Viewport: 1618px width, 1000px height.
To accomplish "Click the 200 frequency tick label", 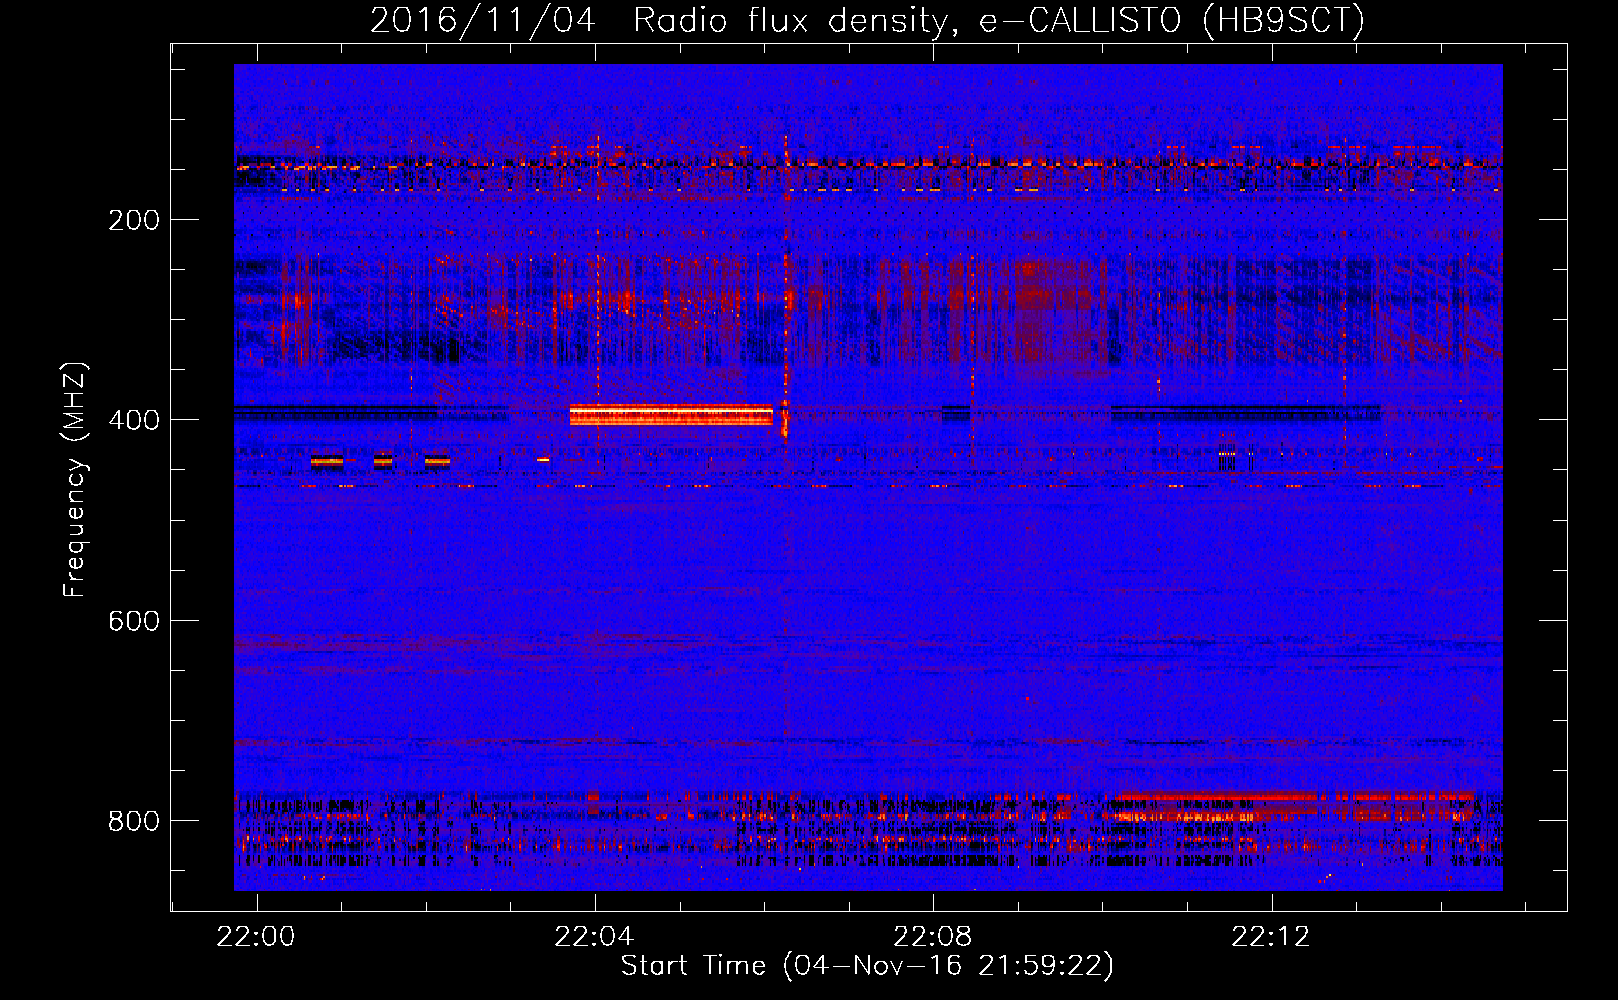I will tap(134, 220).
